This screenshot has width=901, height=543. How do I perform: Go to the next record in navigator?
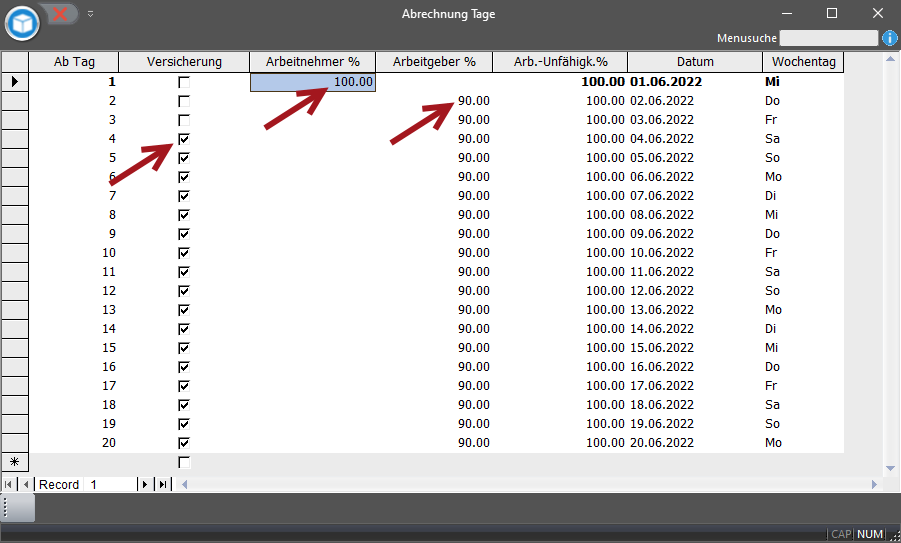[x=145, y=484]
